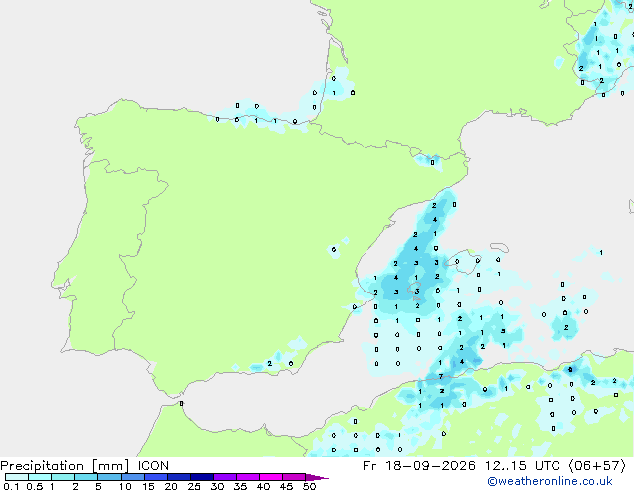Click the Menorca island outline
634x490 pixels.
point(500,247)
